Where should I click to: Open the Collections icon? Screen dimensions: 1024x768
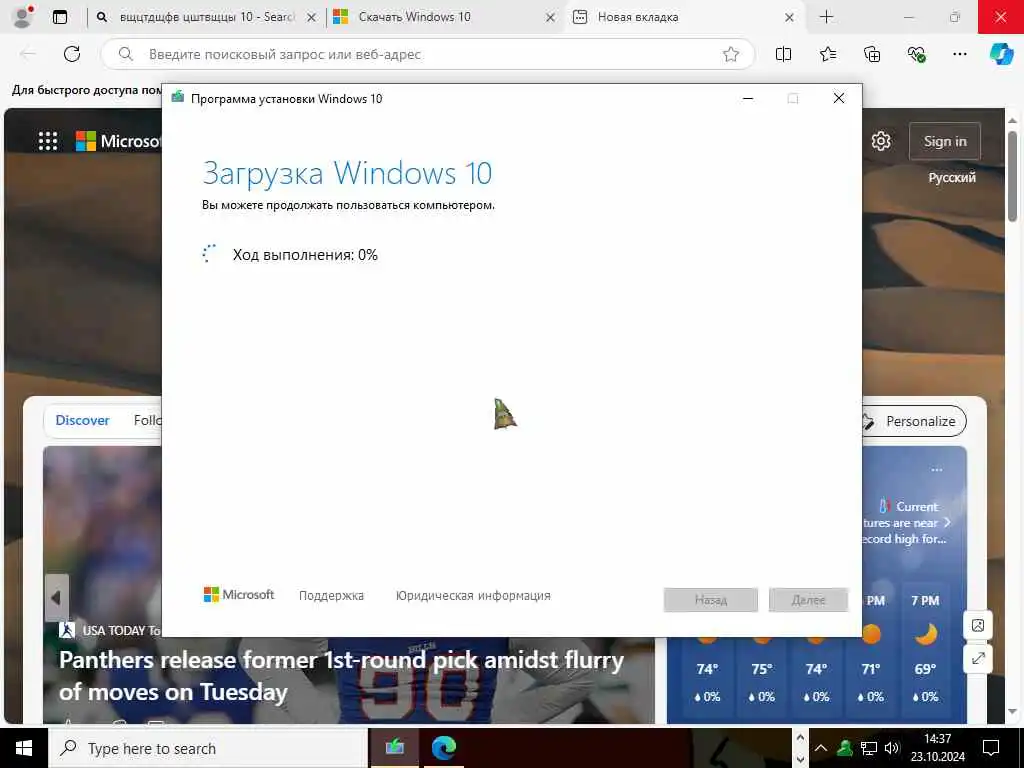(x=872, y=54)
